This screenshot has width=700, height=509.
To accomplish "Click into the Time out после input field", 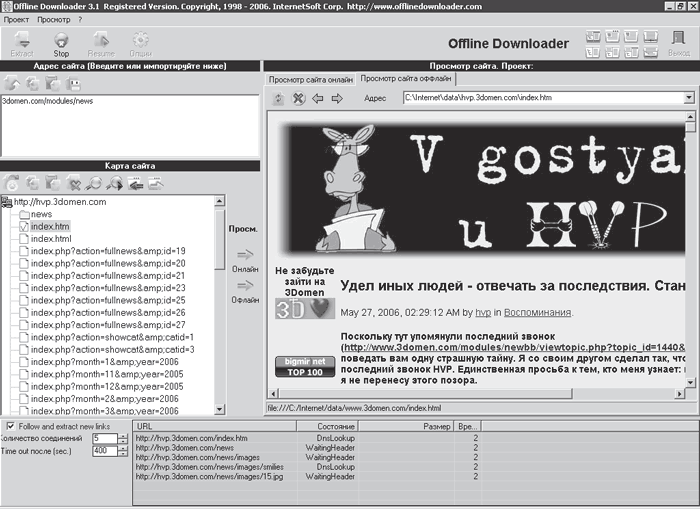I will pyautogui.click(x=103, y=451).
